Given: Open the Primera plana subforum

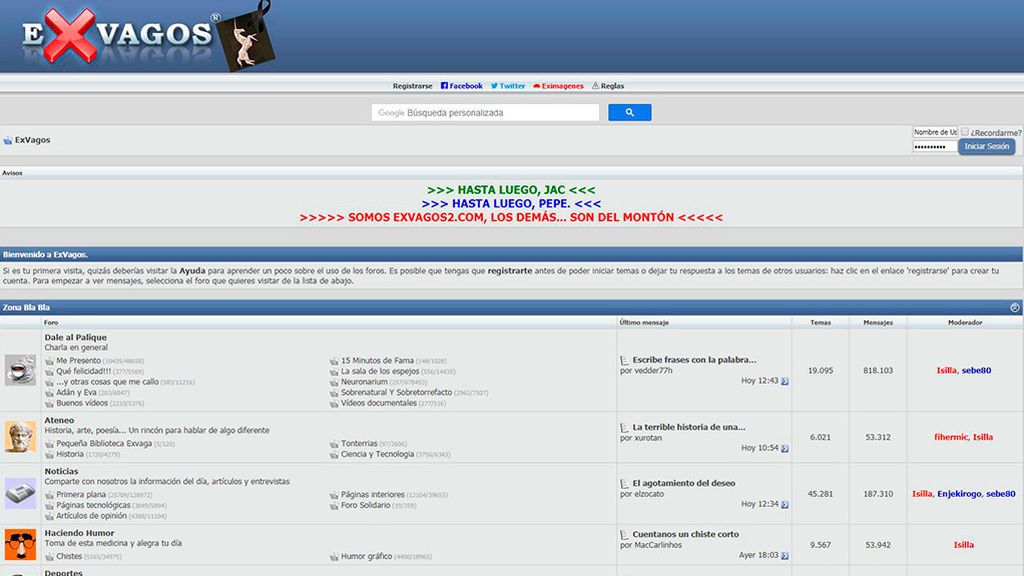Looking at the screenshot, I should [x=81, y=494].
